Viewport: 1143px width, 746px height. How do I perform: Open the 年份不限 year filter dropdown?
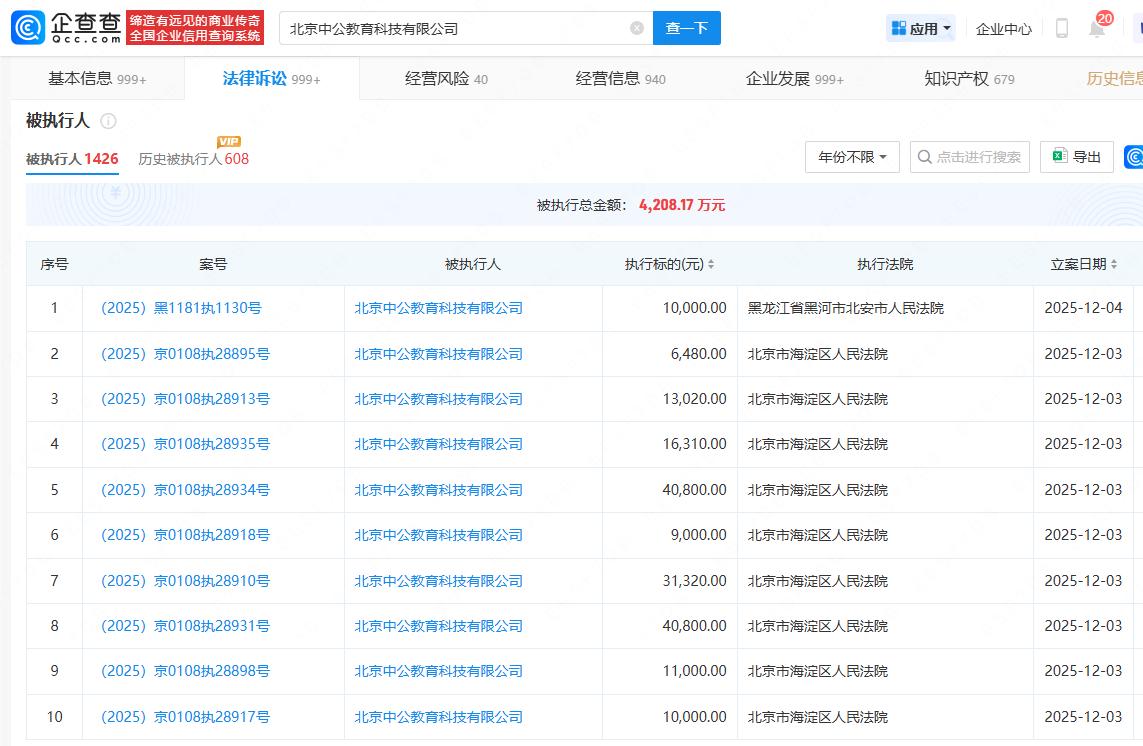coord(851,157)
